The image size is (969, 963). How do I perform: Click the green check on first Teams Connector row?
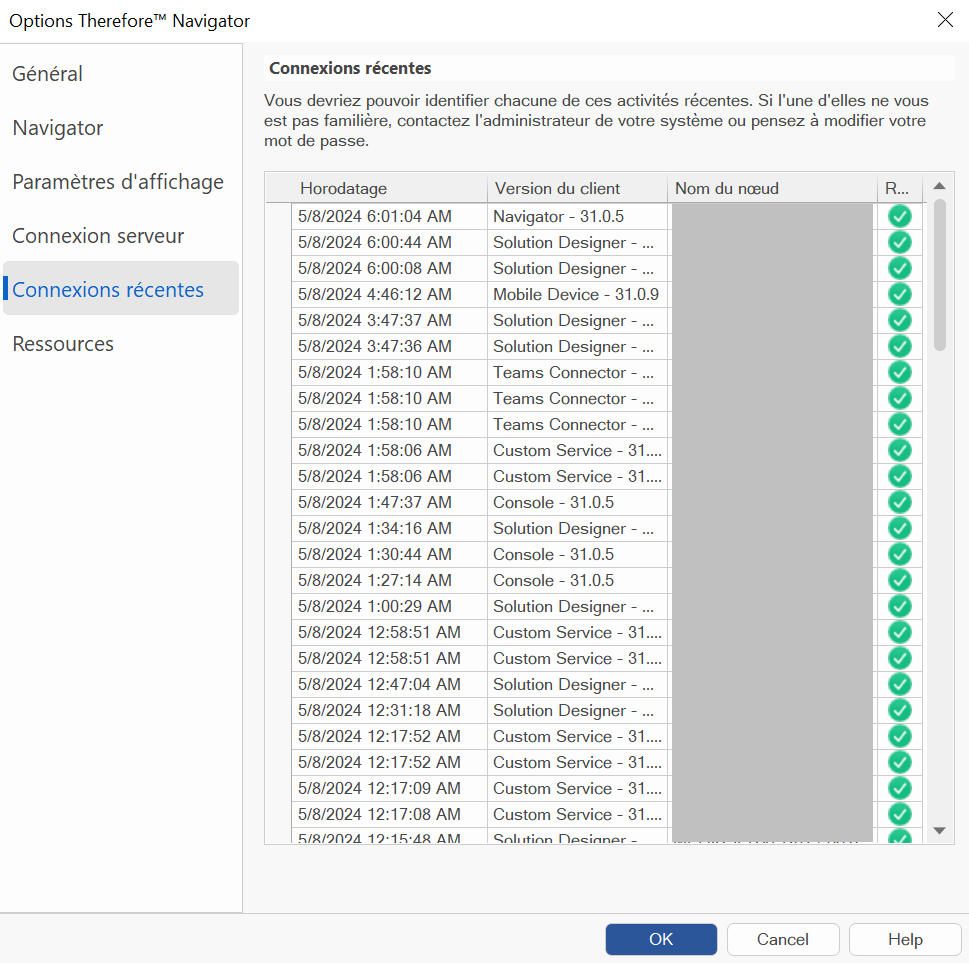898,372
